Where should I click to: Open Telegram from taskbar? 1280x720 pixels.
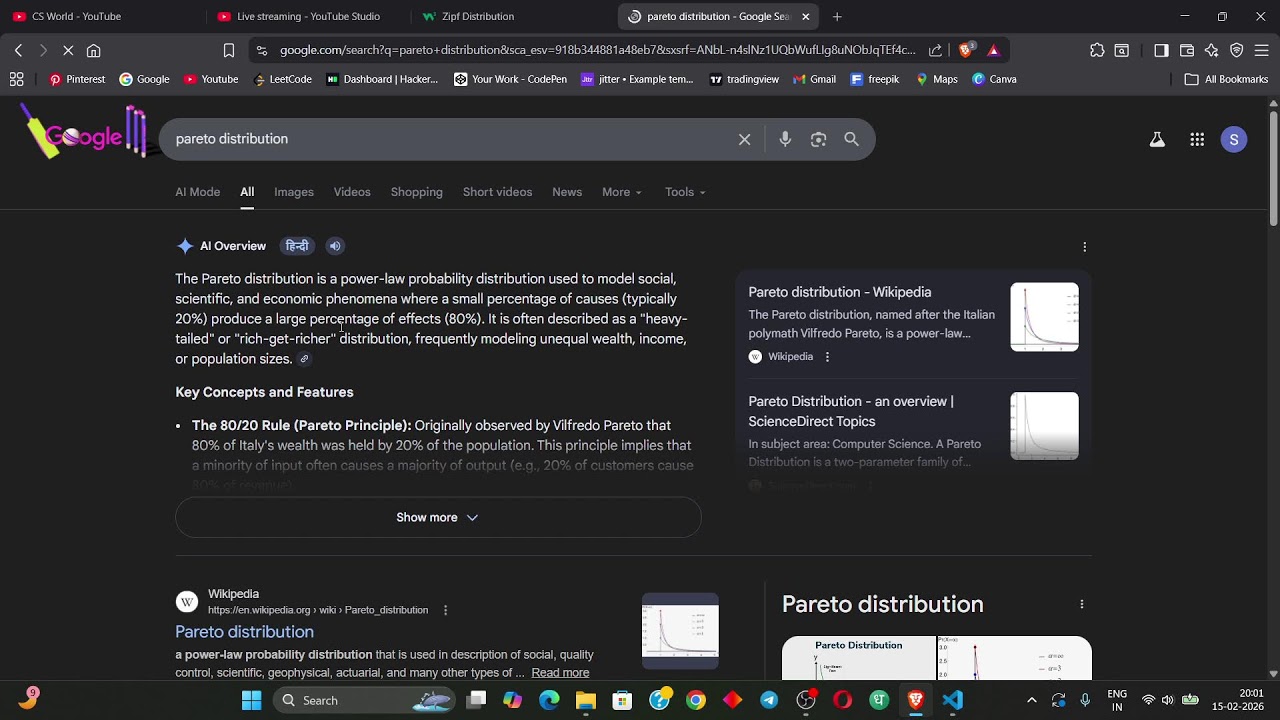(x=769, y=700)
